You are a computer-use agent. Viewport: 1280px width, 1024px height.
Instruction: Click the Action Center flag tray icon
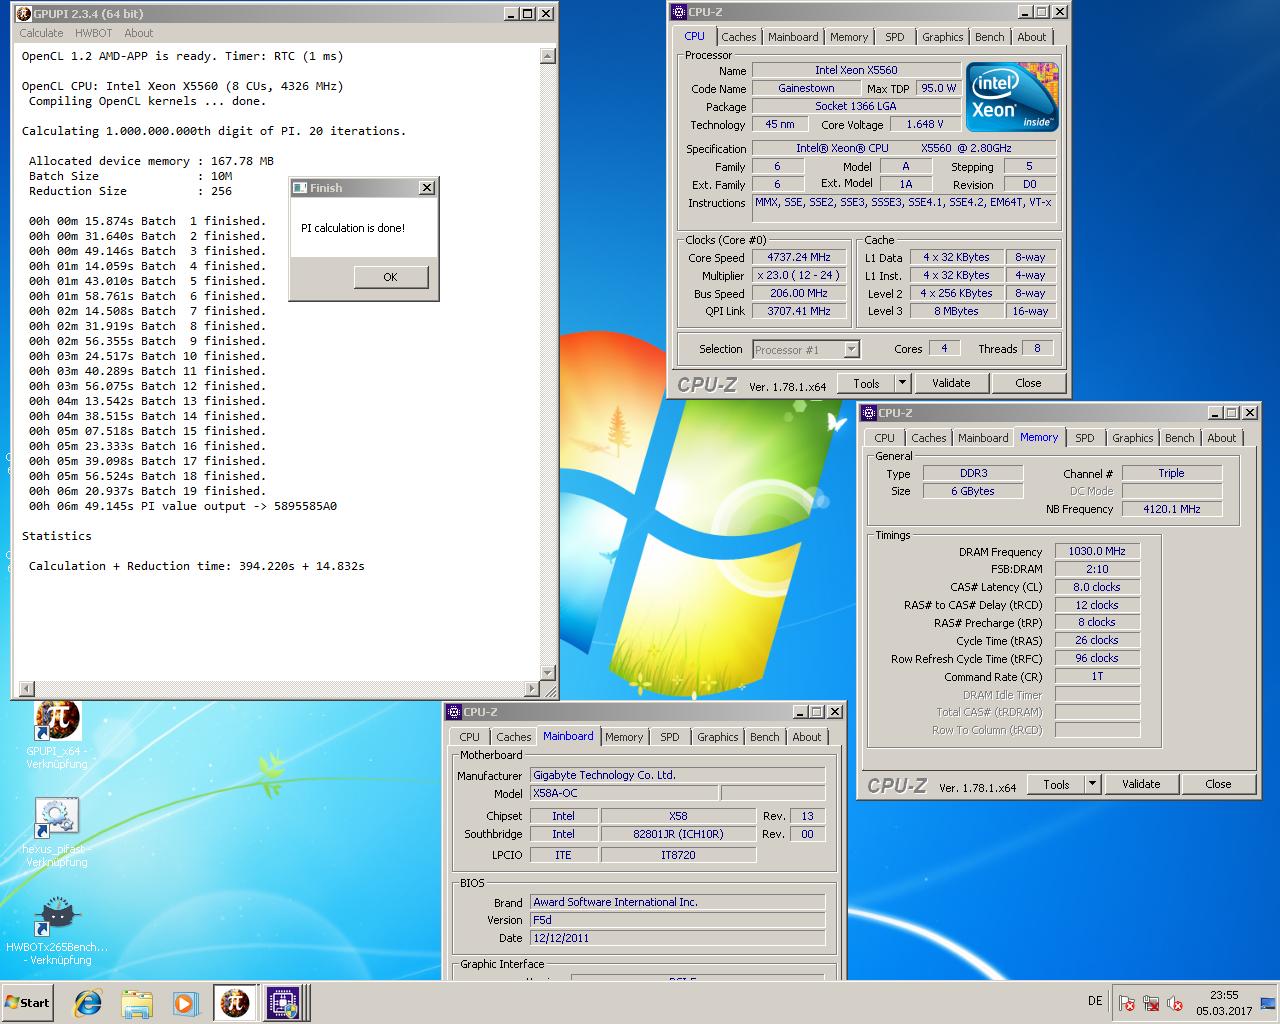click(x=1127, y=1003)
